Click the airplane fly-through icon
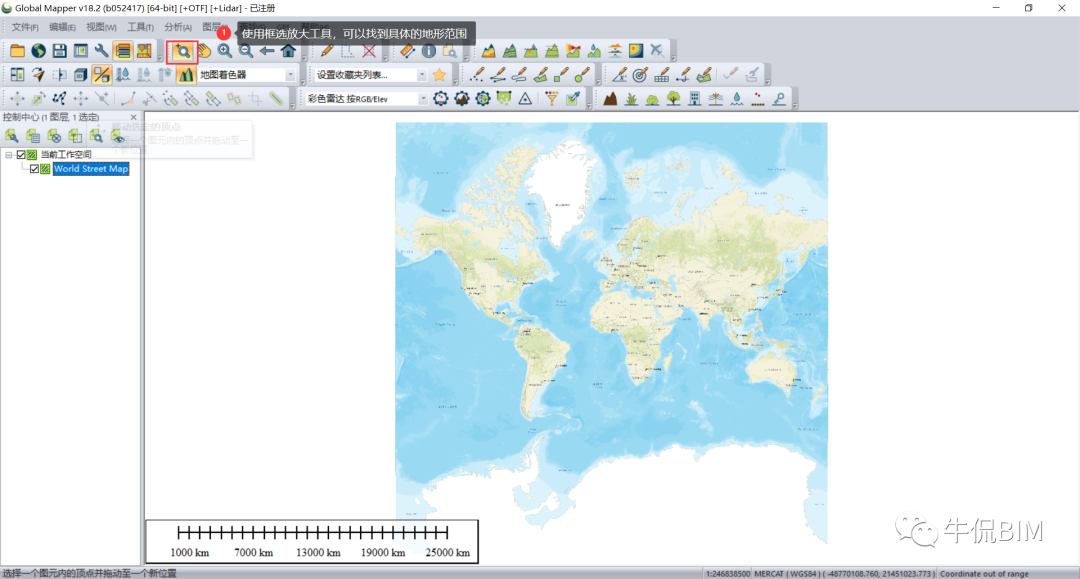 (657, 51)
